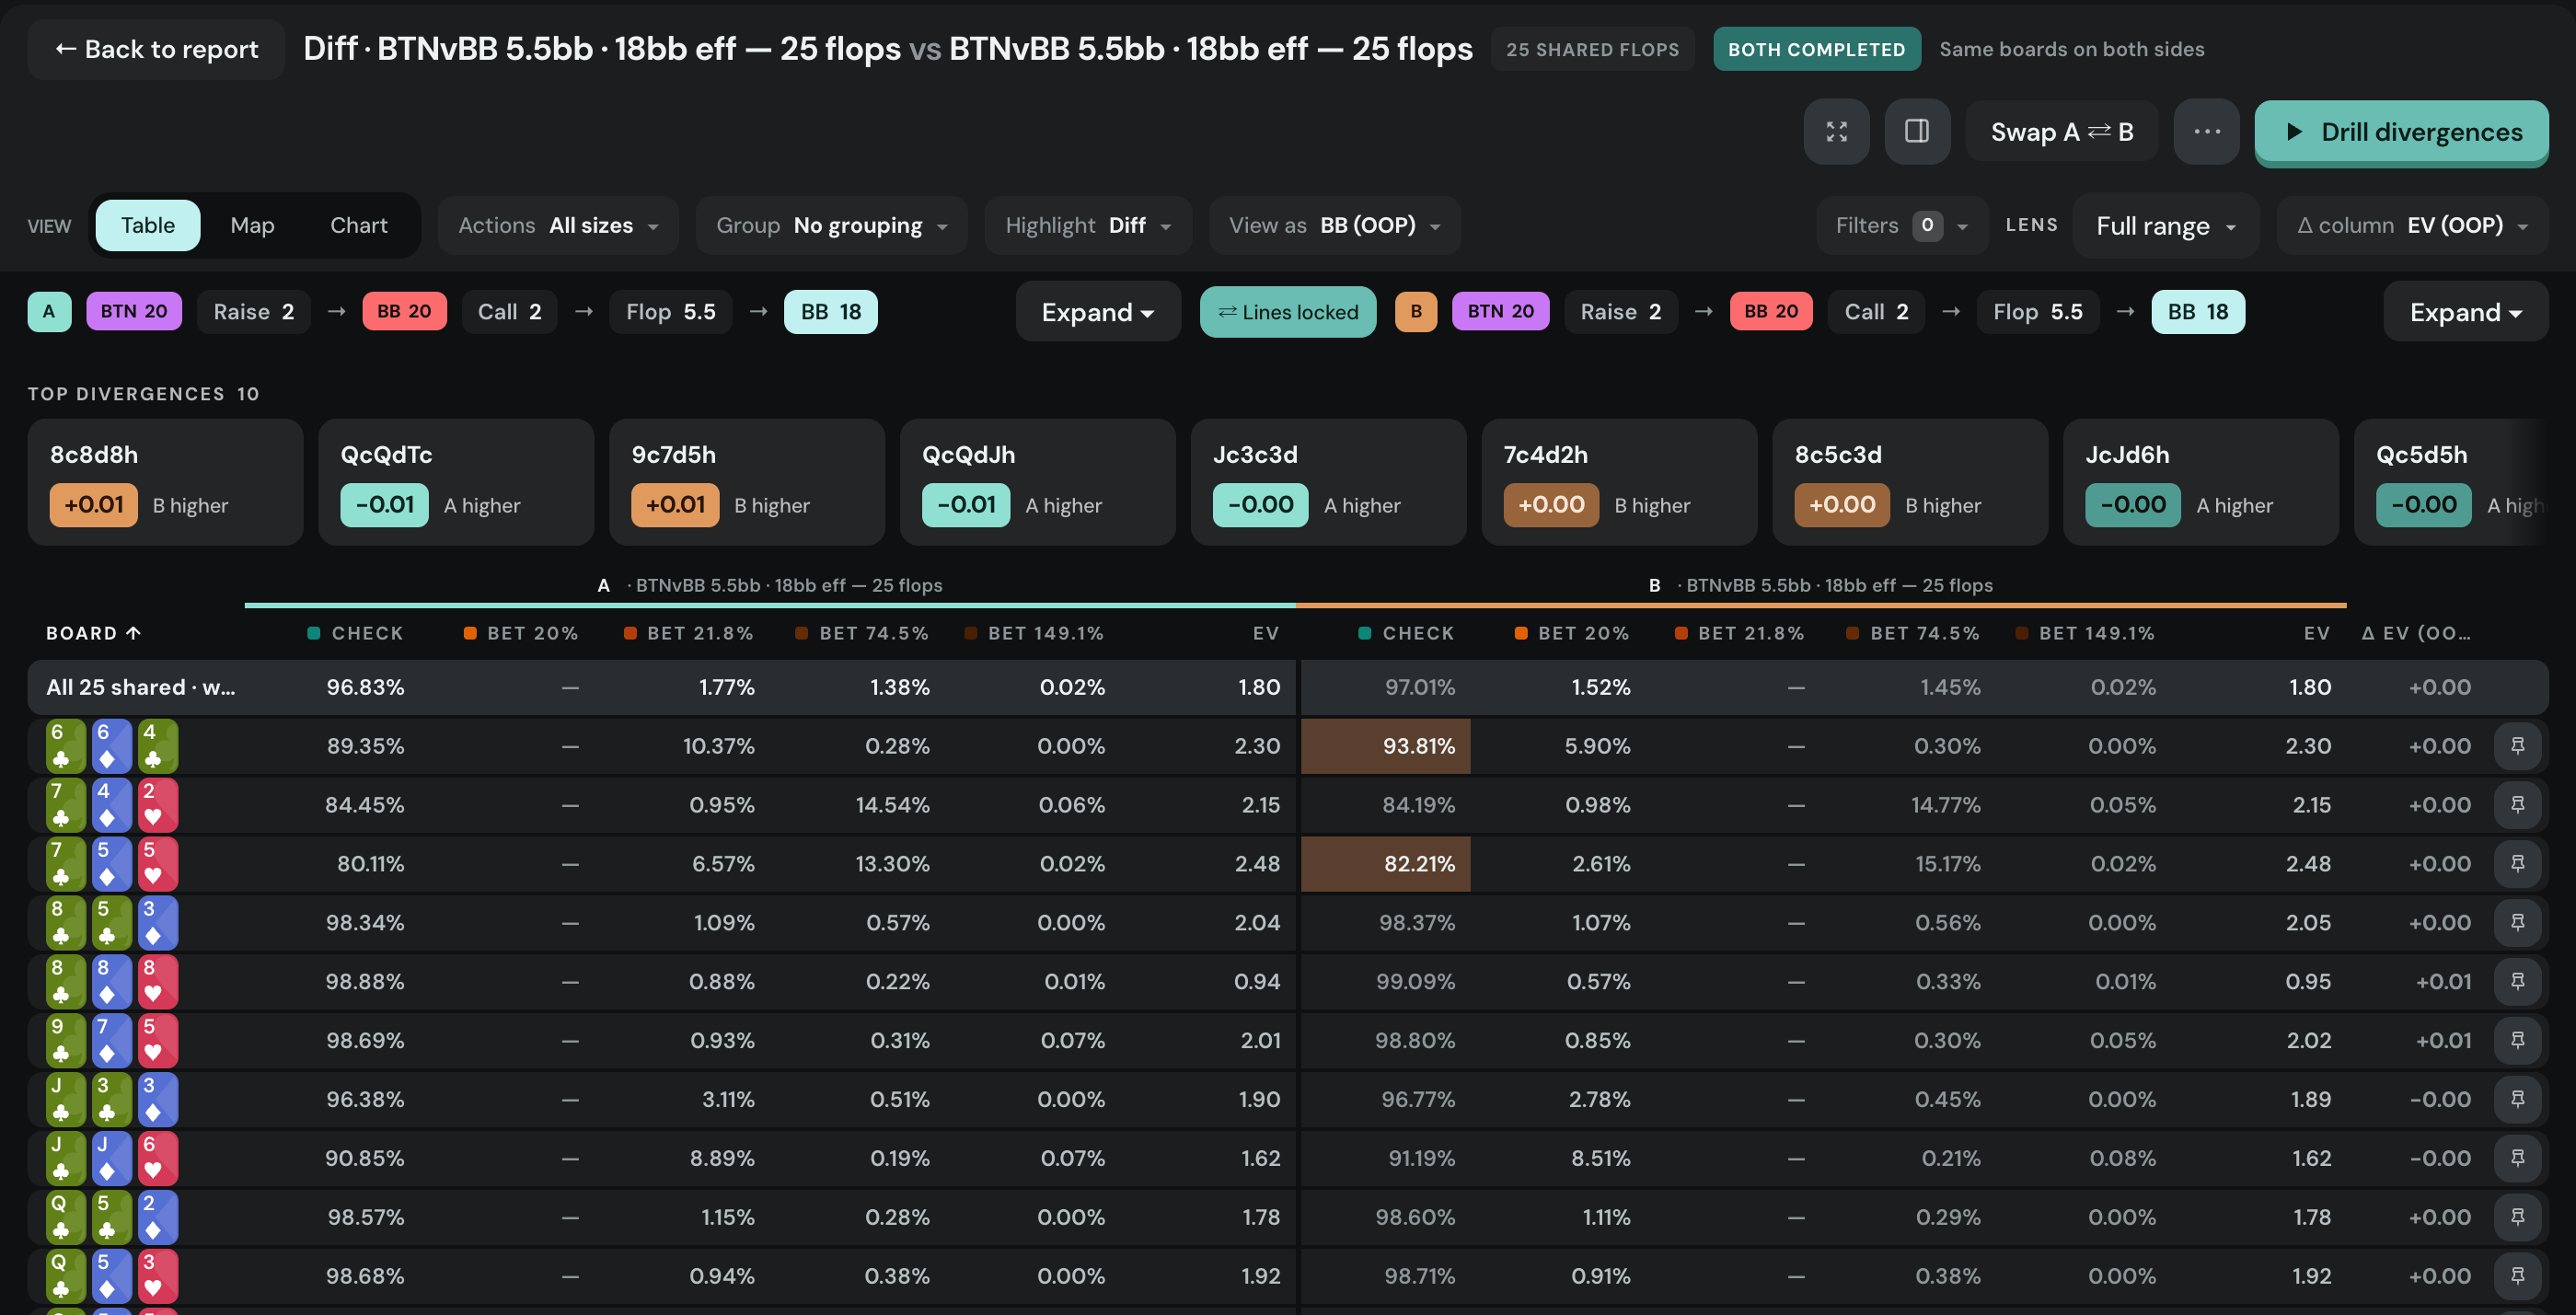
Task: Select the All 25 shared summary row
Action: tap(1287, 687)
